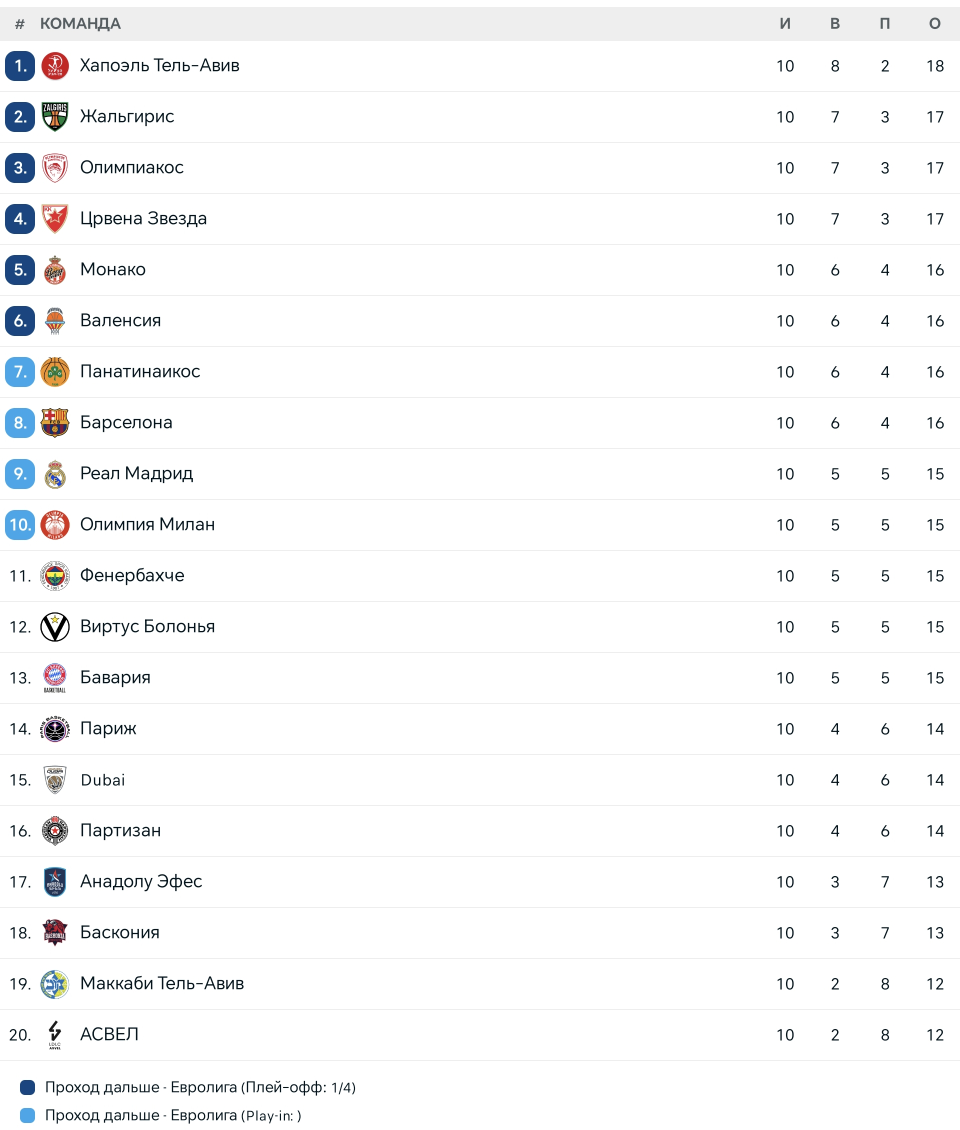Open the Монако team link
This screenshot has height=1130, width=960.
(113, 270)
